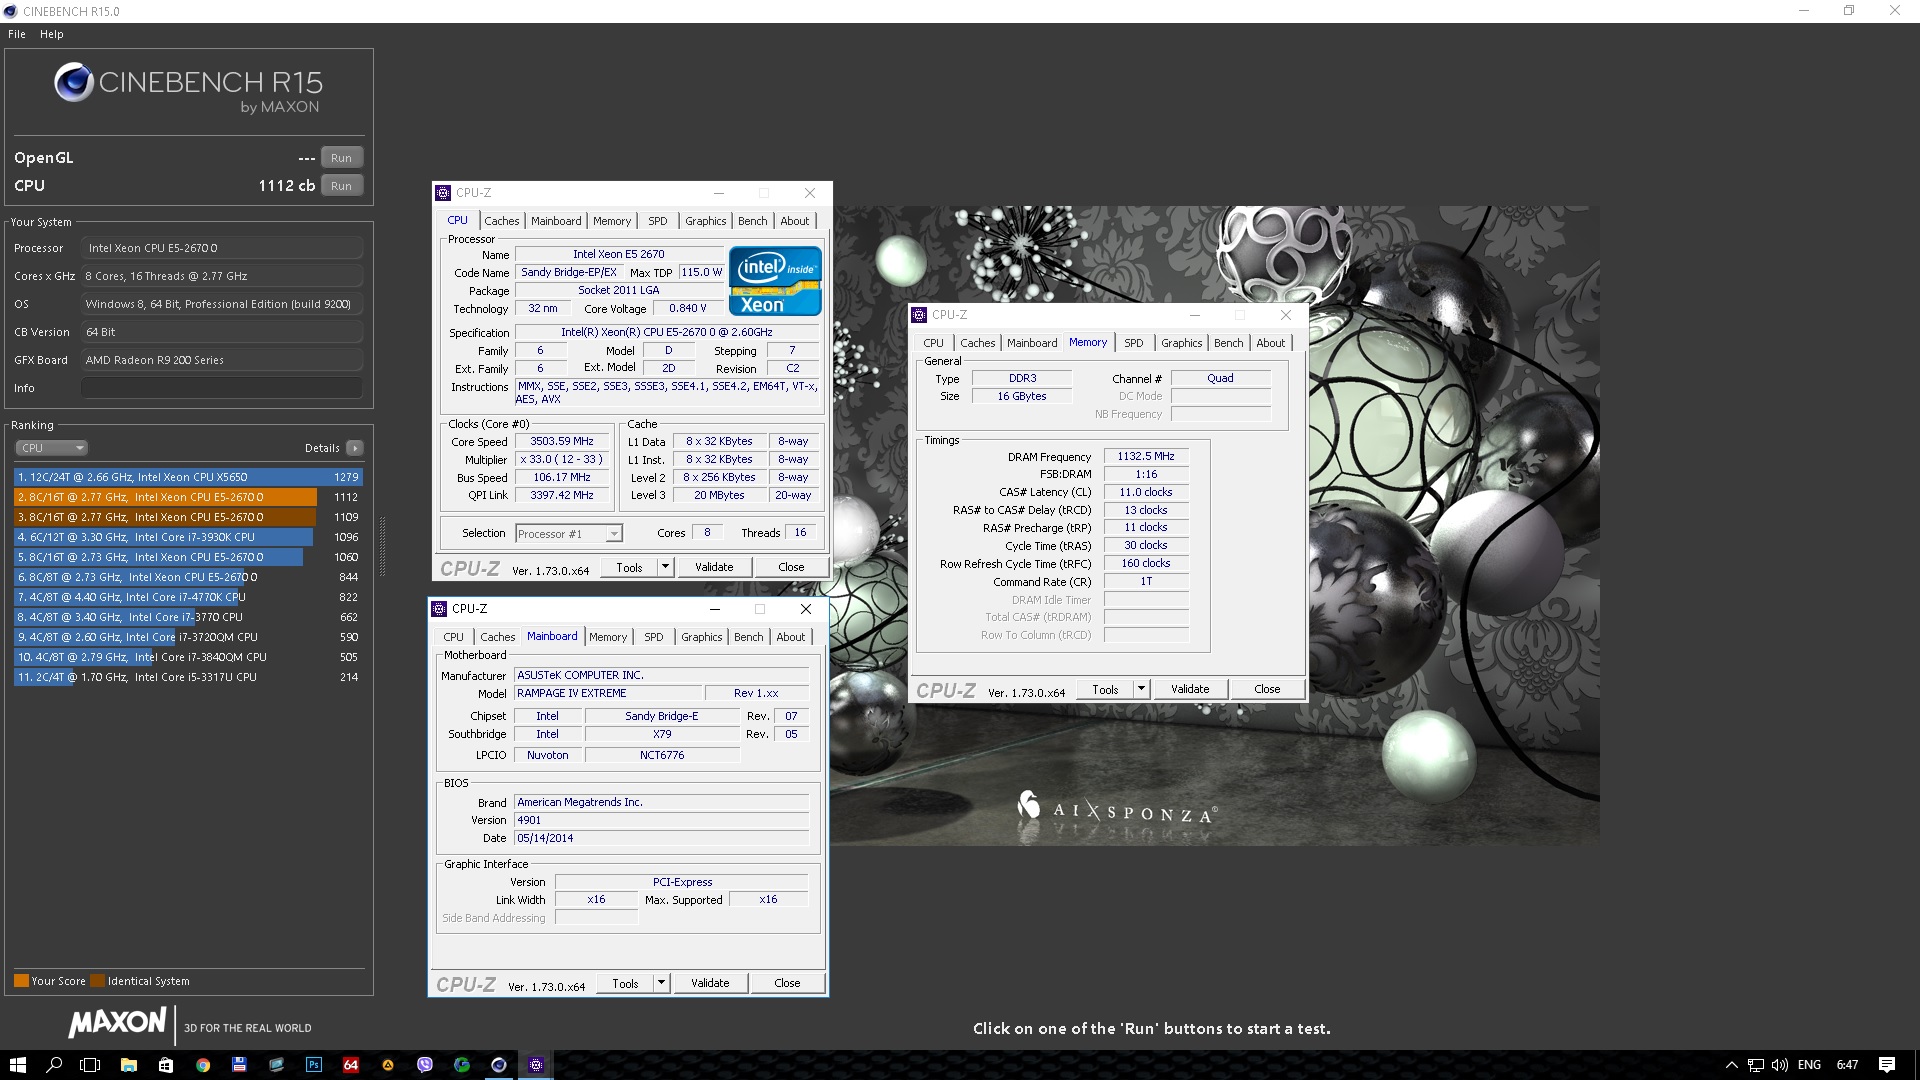Grab the ranking panel splitter handle
The height and width of the screenshot is (1080, 1920).
(381, 546)
